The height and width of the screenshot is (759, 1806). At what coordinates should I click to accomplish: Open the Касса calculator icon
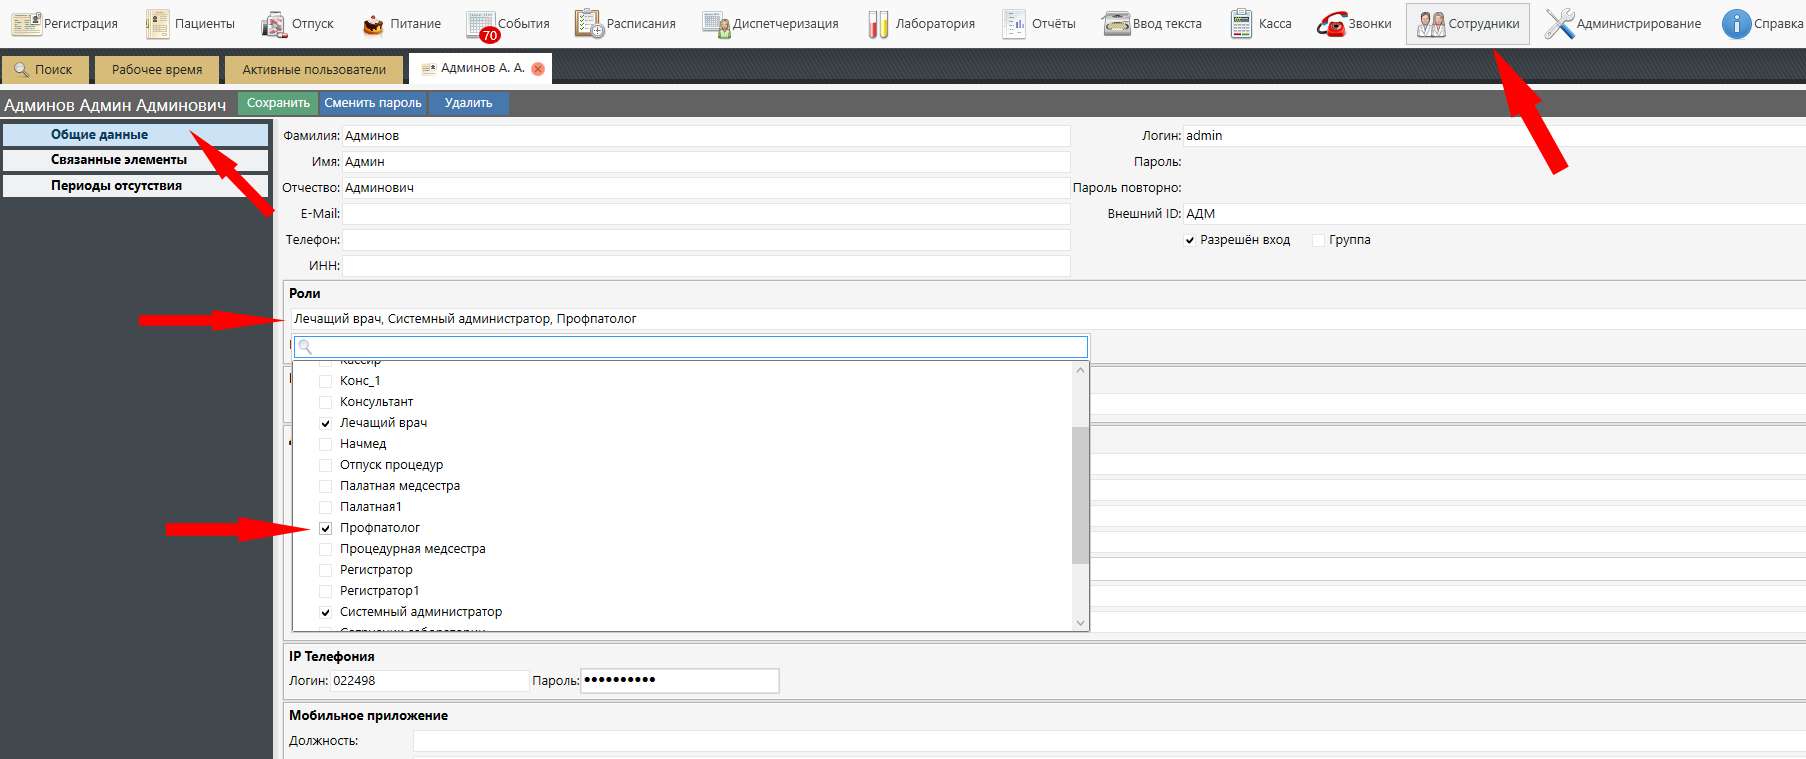tap(1241, 24)
